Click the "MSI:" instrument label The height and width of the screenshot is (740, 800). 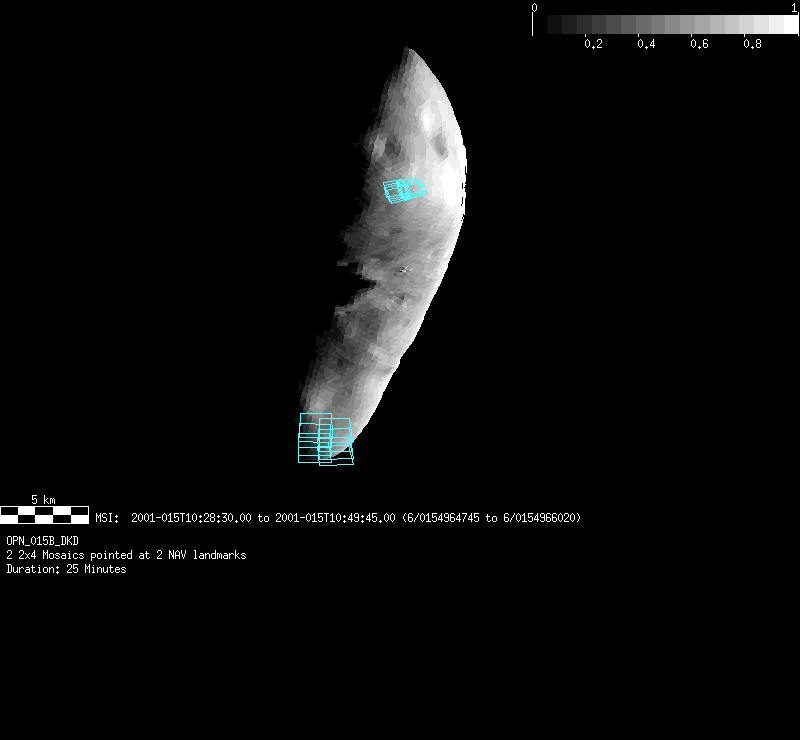tap(108, 518)
